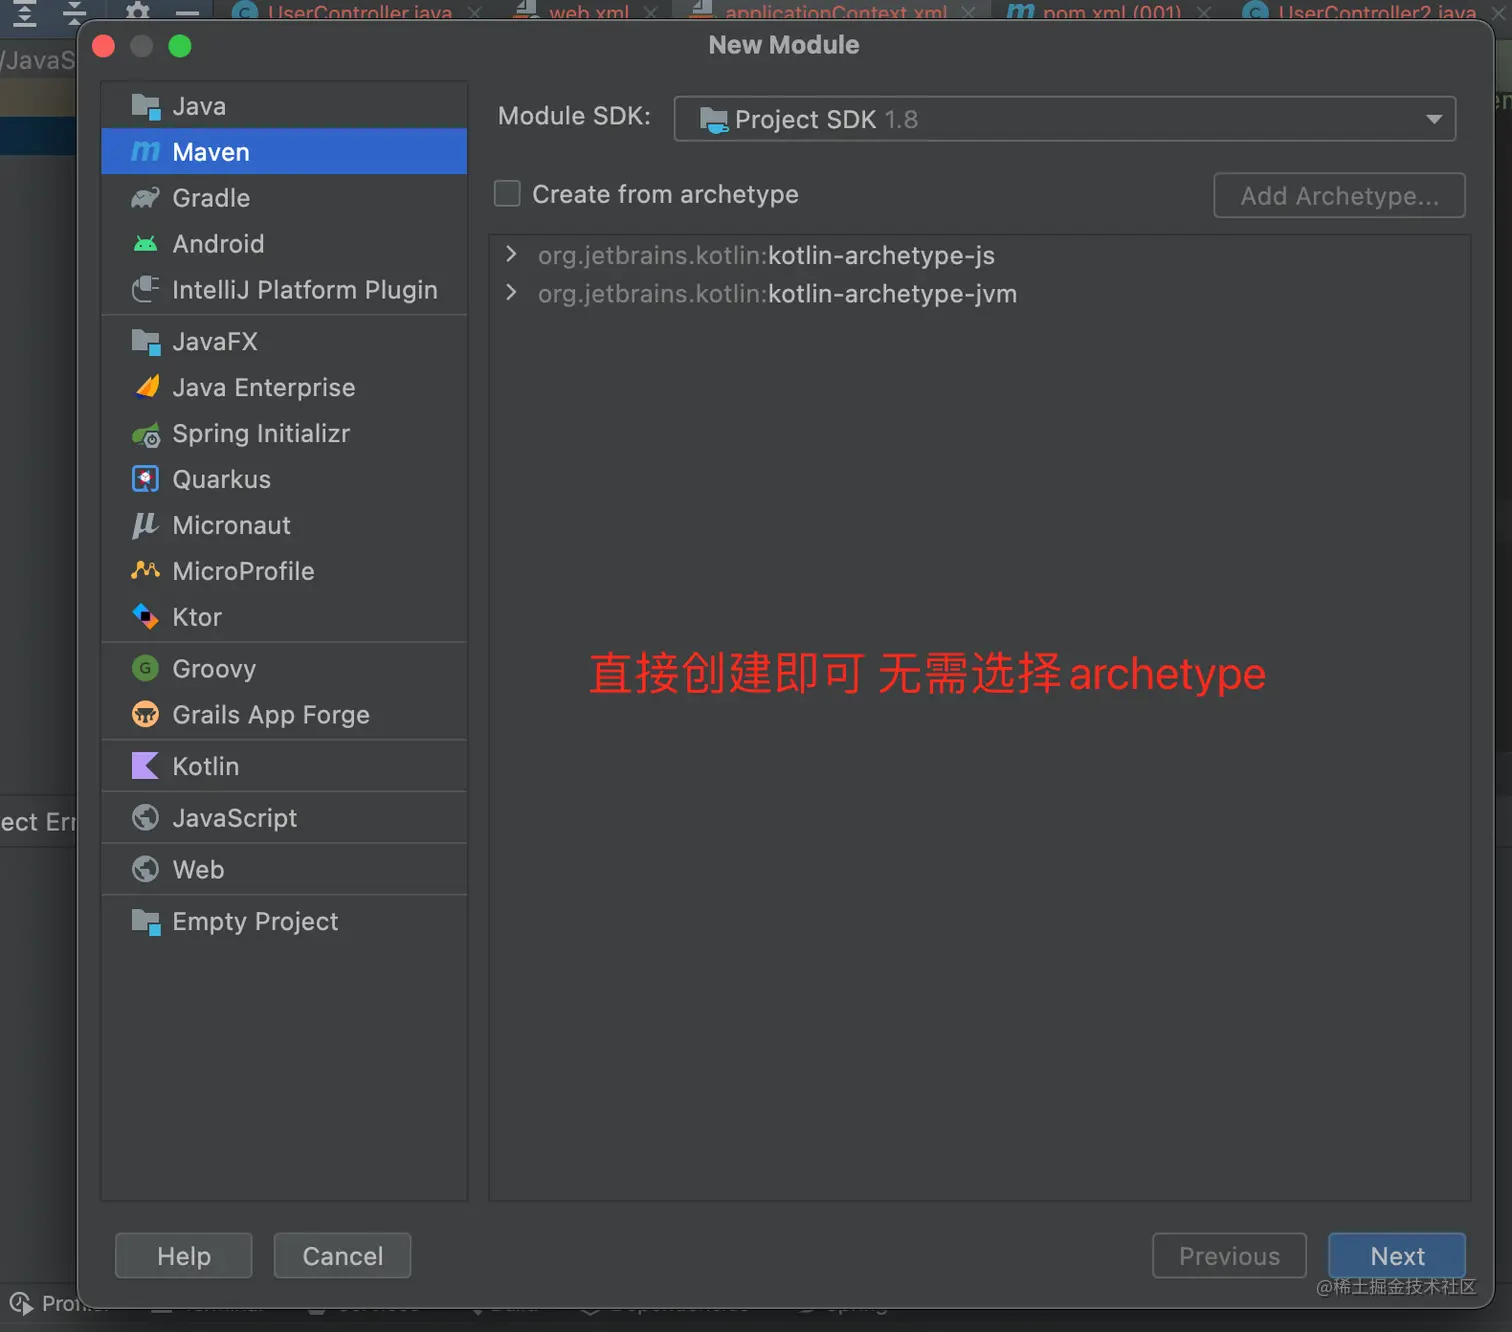
Task: Select the Micronaut label in the list
Action: point(232,525)
